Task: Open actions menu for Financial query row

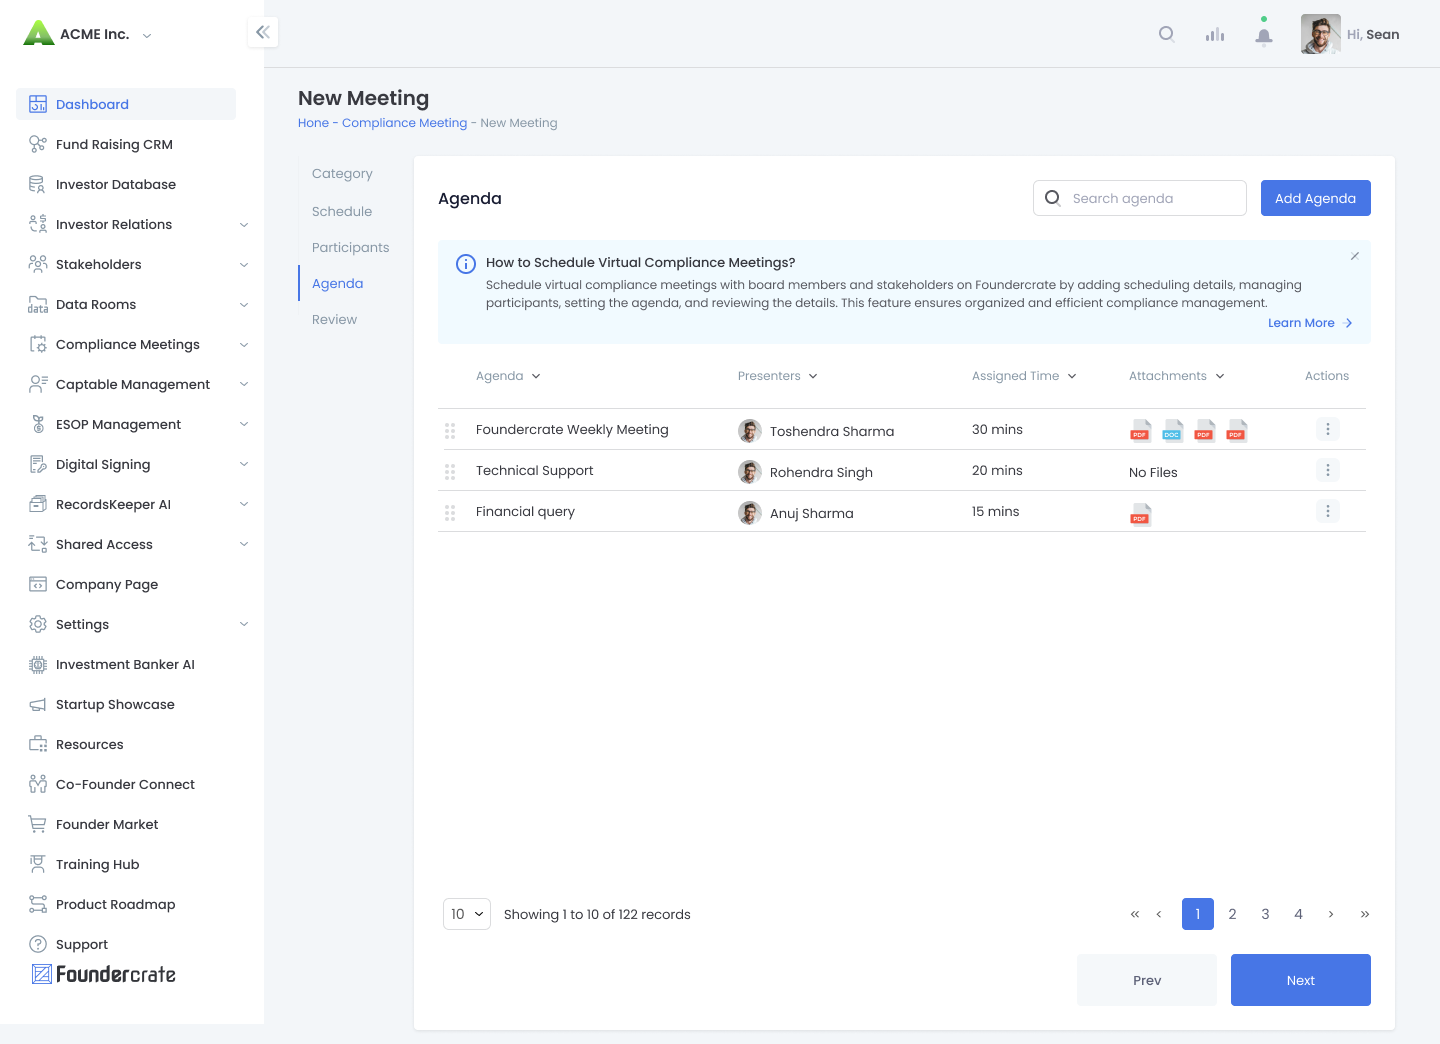Action: [1328, 511]
